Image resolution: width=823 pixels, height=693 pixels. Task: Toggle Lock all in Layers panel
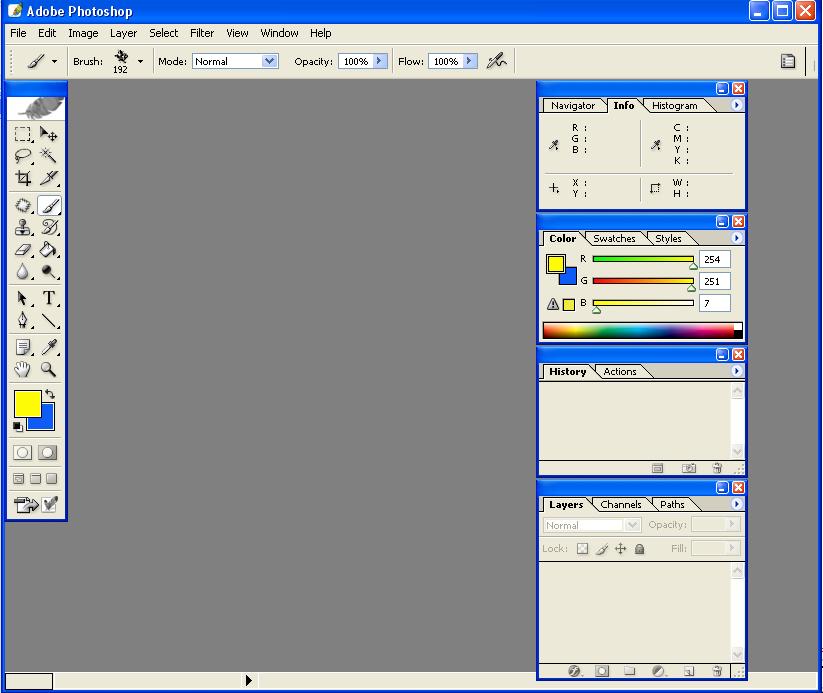[x=639, y=549]
